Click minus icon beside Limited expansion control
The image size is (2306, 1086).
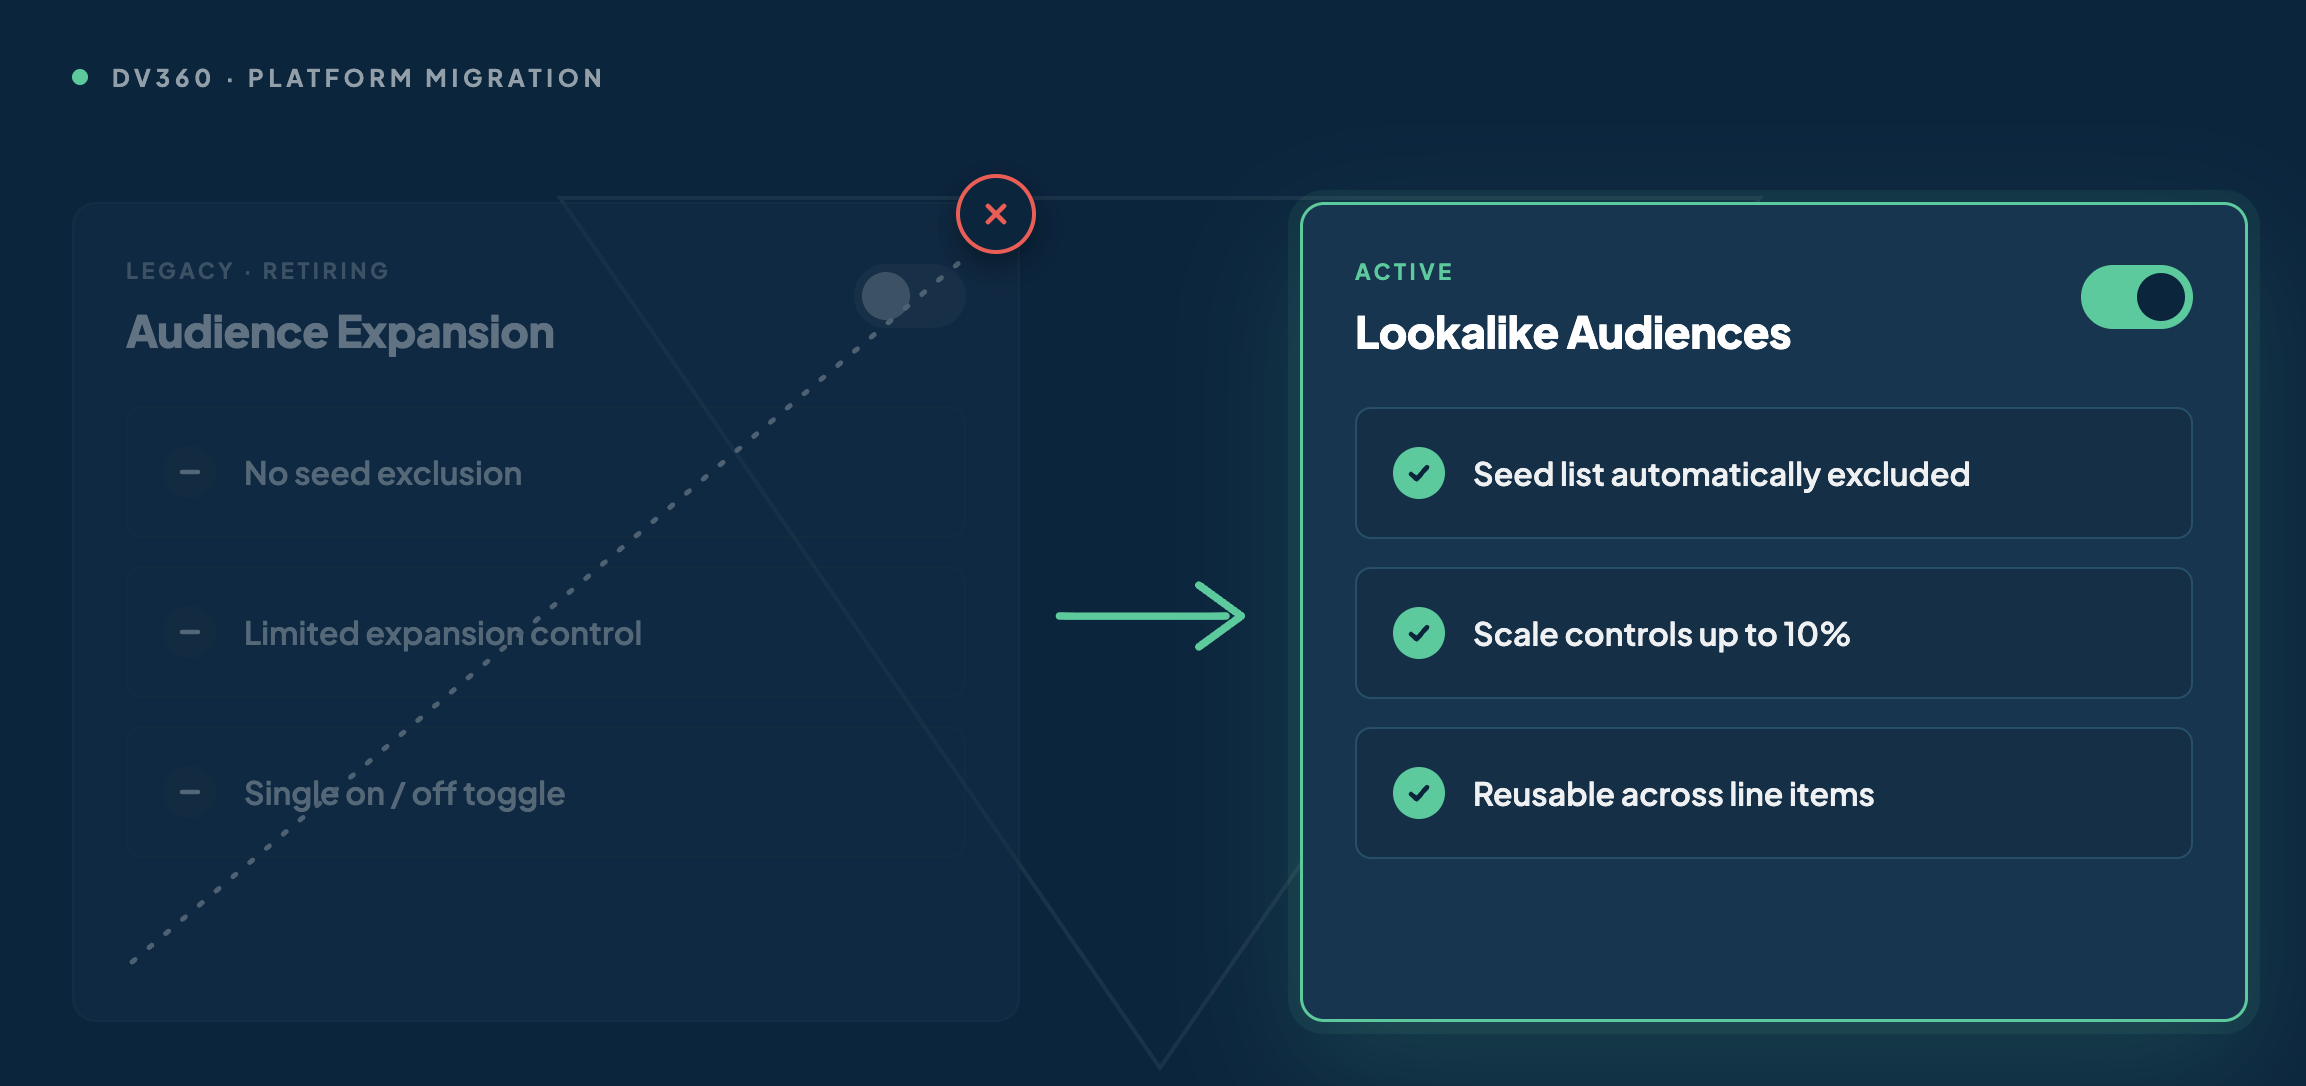click(x=190, y=633)
